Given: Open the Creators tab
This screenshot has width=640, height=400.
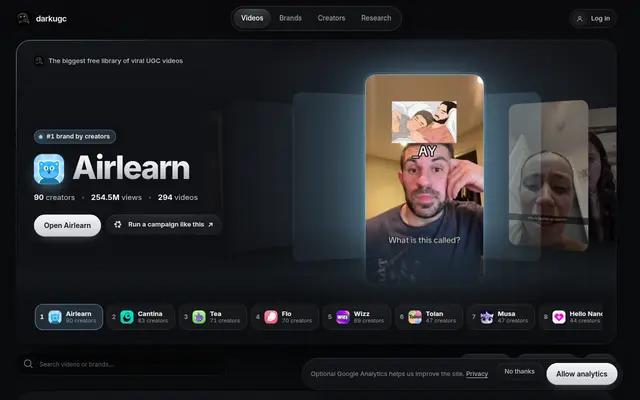Looking at the screenshot, I should coord(331,18).
